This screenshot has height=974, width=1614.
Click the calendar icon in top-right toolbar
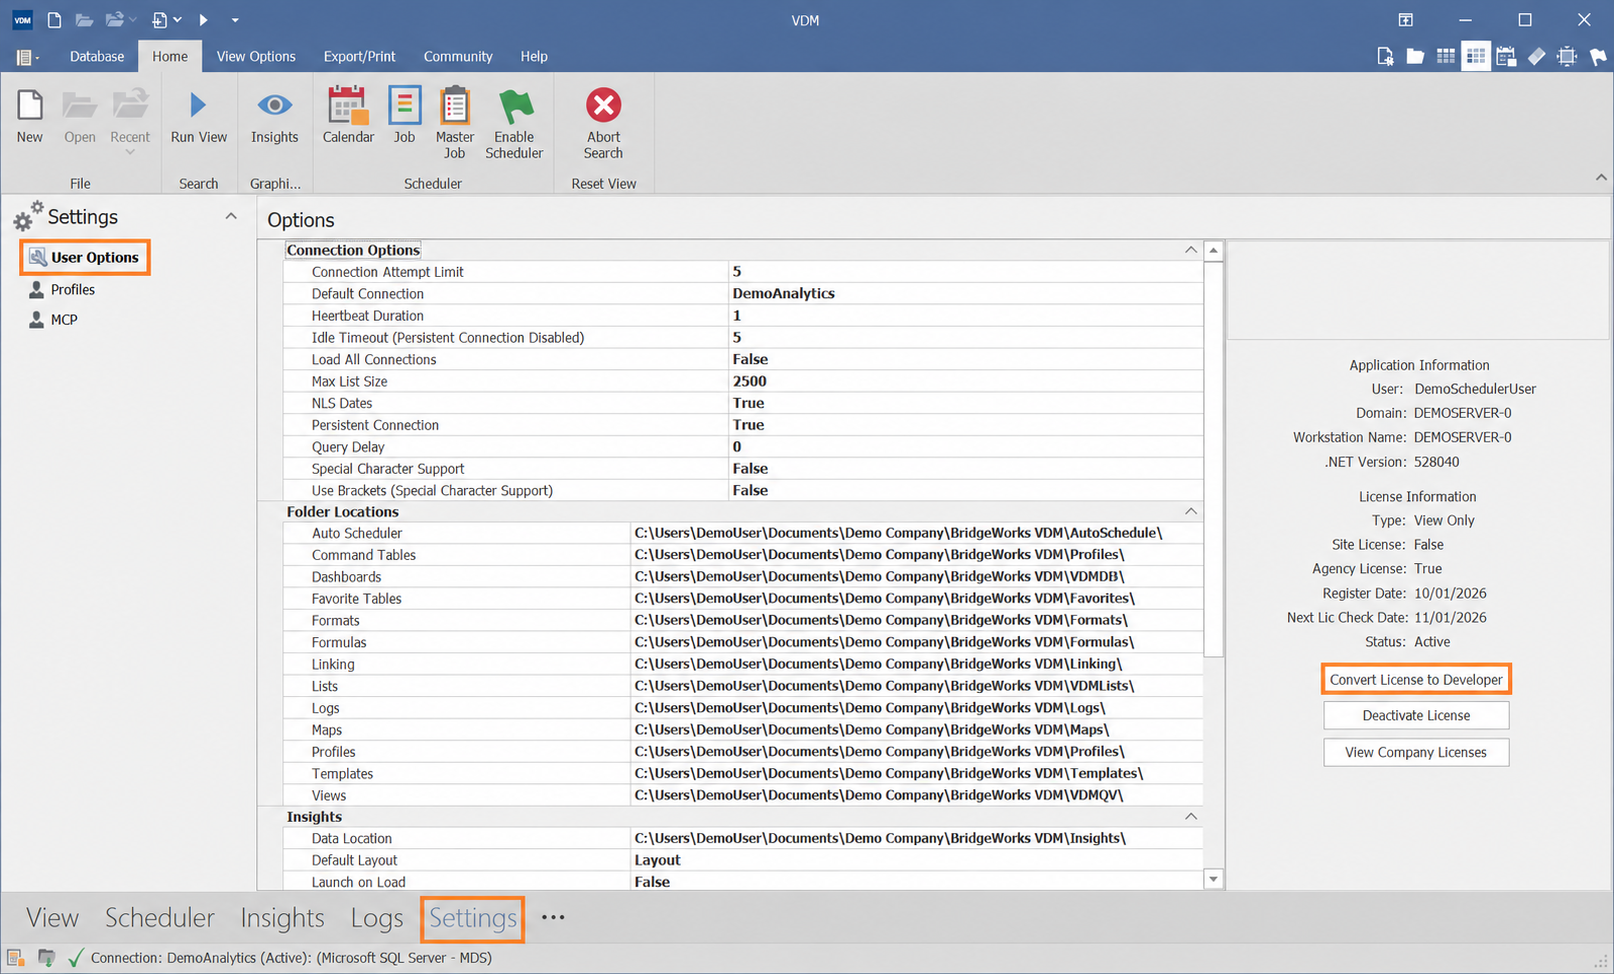coord(1506,57)
